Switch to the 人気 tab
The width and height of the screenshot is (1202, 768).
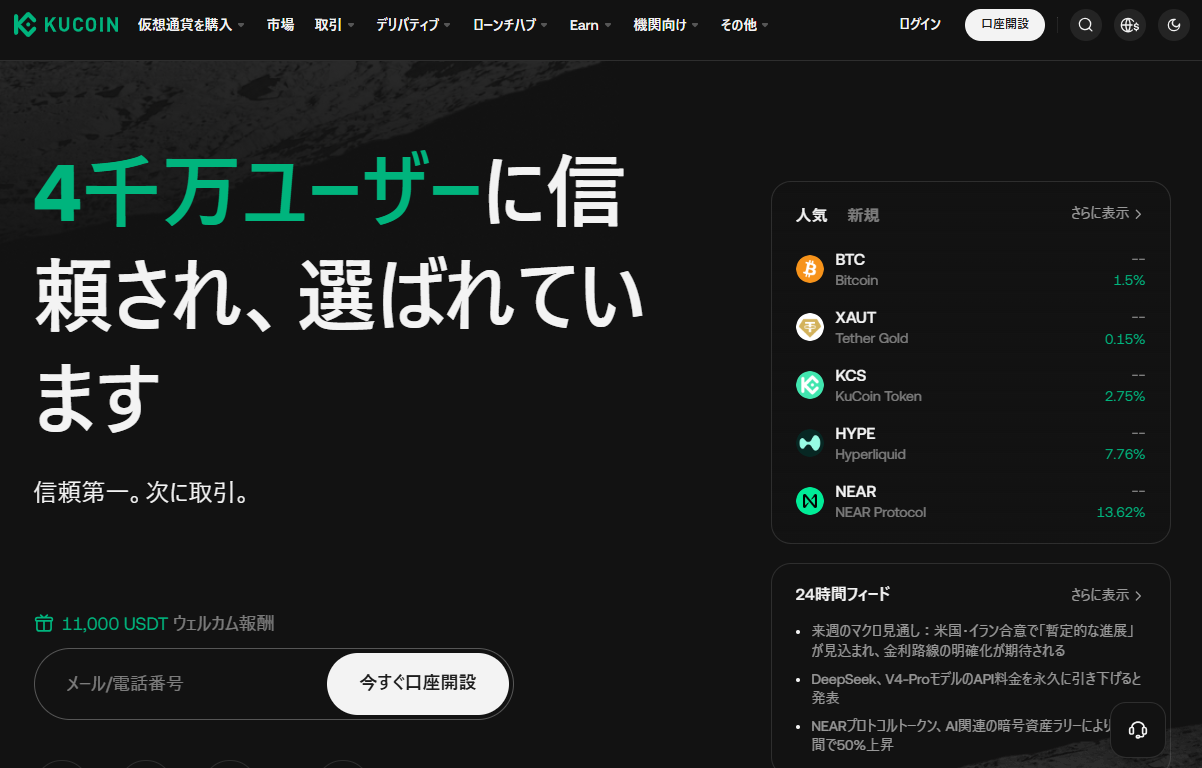tap(811, 215)
